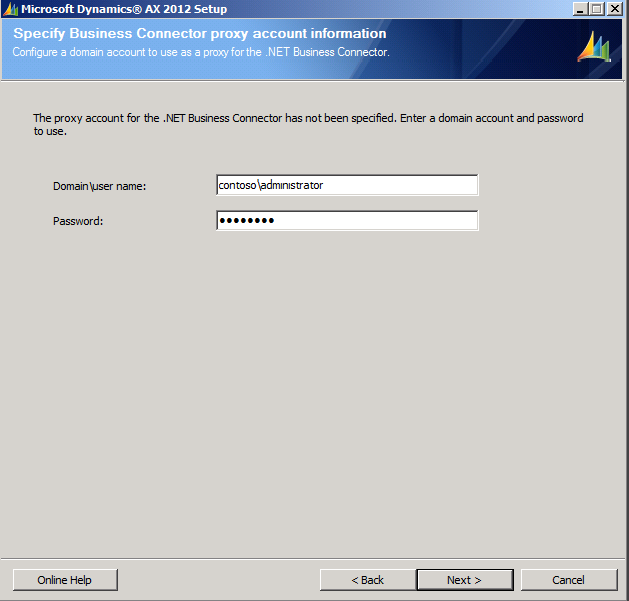Click the "Domain\user name:" label

[x=99, y=186]
